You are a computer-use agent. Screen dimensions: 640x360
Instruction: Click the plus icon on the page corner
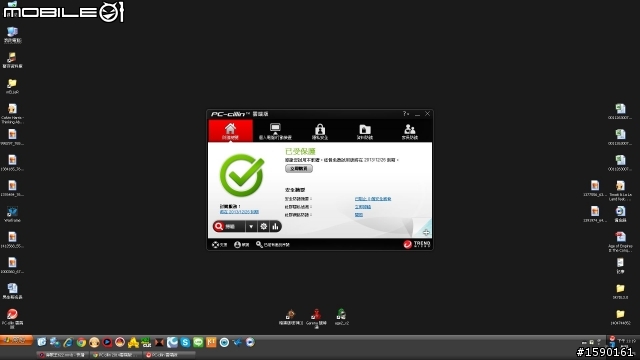click(x=426, y=232)
